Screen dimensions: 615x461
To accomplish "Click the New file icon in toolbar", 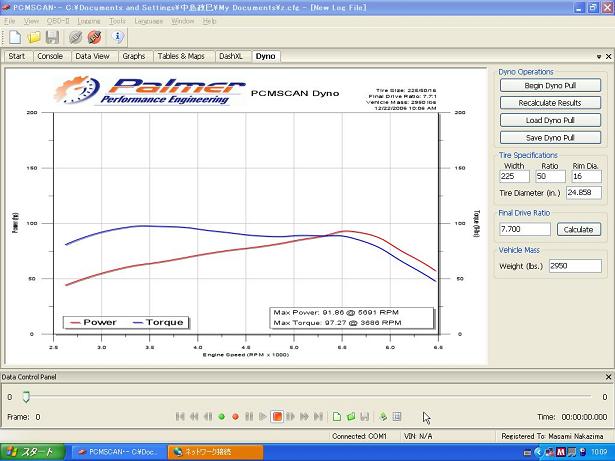I will [x=14, y=37].
